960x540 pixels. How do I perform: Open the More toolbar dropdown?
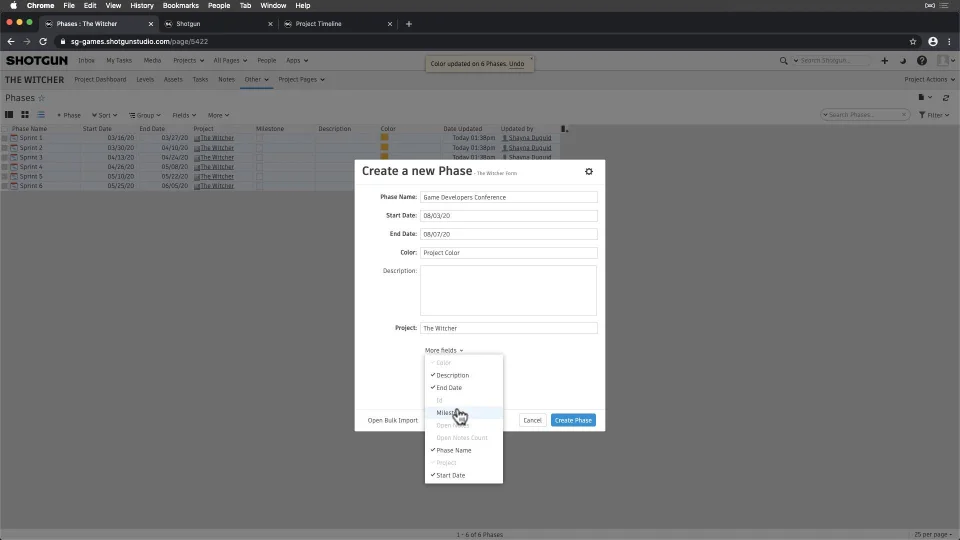point(218,115)
